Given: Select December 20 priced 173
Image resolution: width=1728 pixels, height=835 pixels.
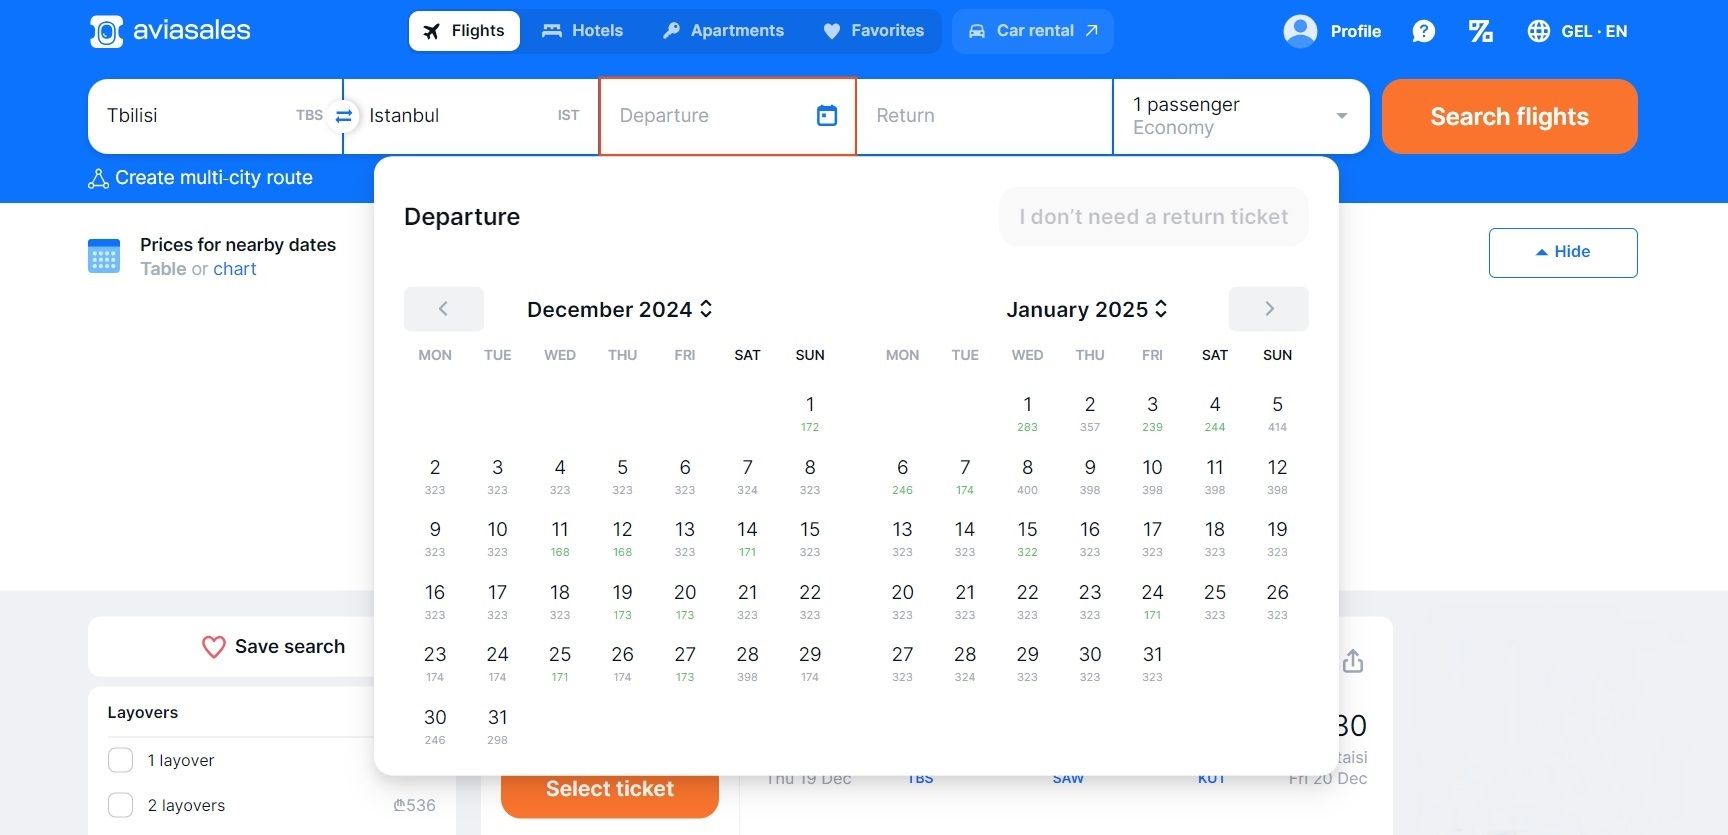Looking at the screenshot, I should 685,601.
